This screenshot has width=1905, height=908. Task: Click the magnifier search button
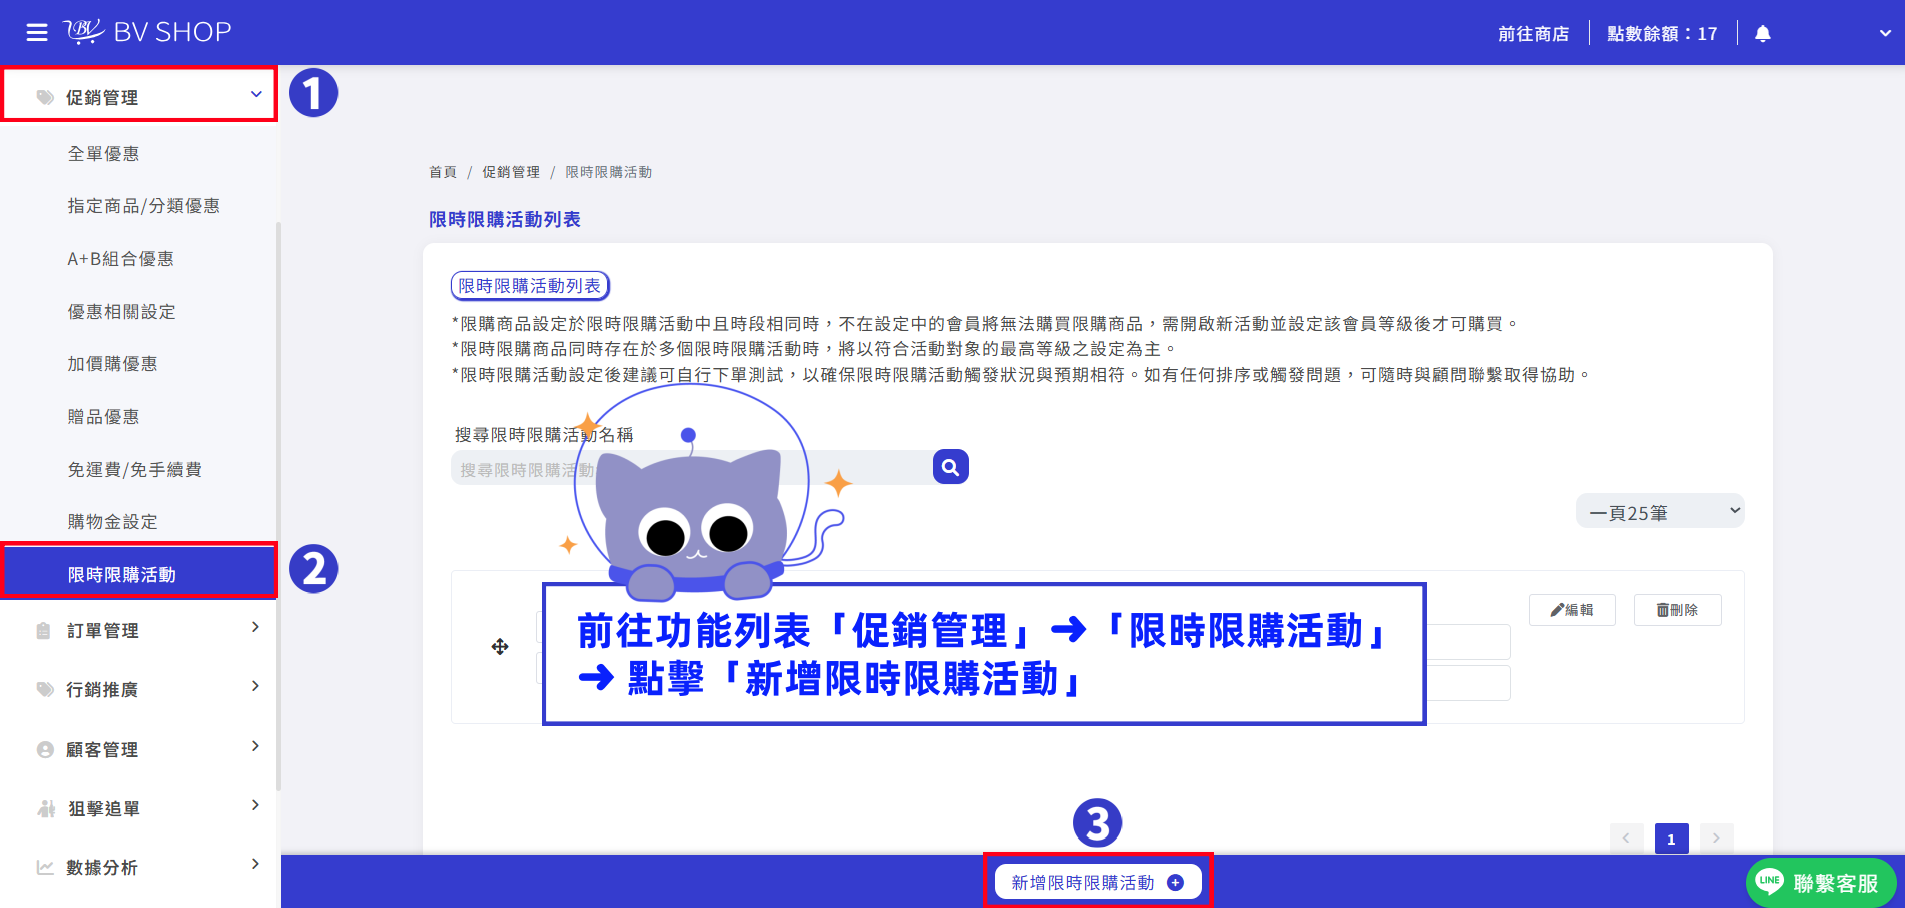click(951, 467)
